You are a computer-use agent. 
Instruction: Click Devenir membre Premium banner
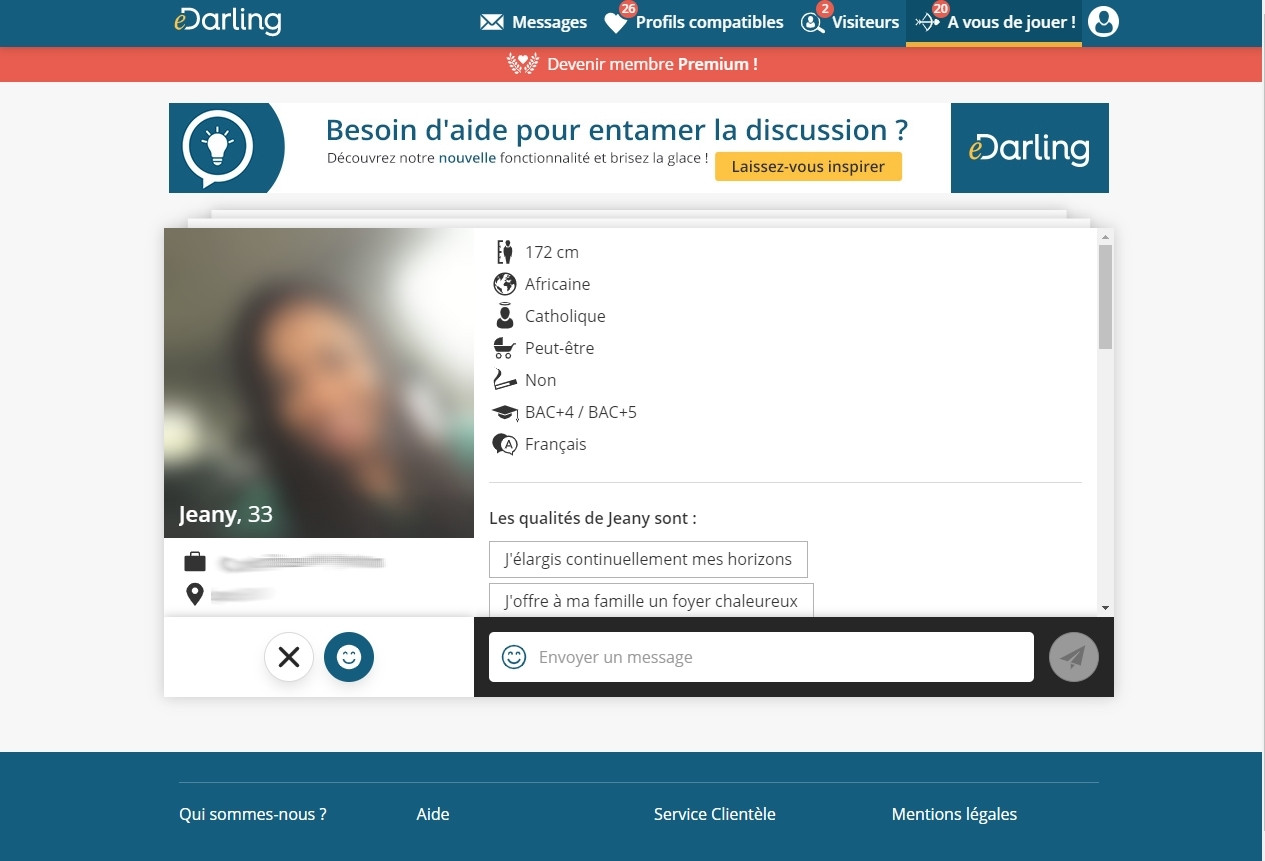(632, 64)
